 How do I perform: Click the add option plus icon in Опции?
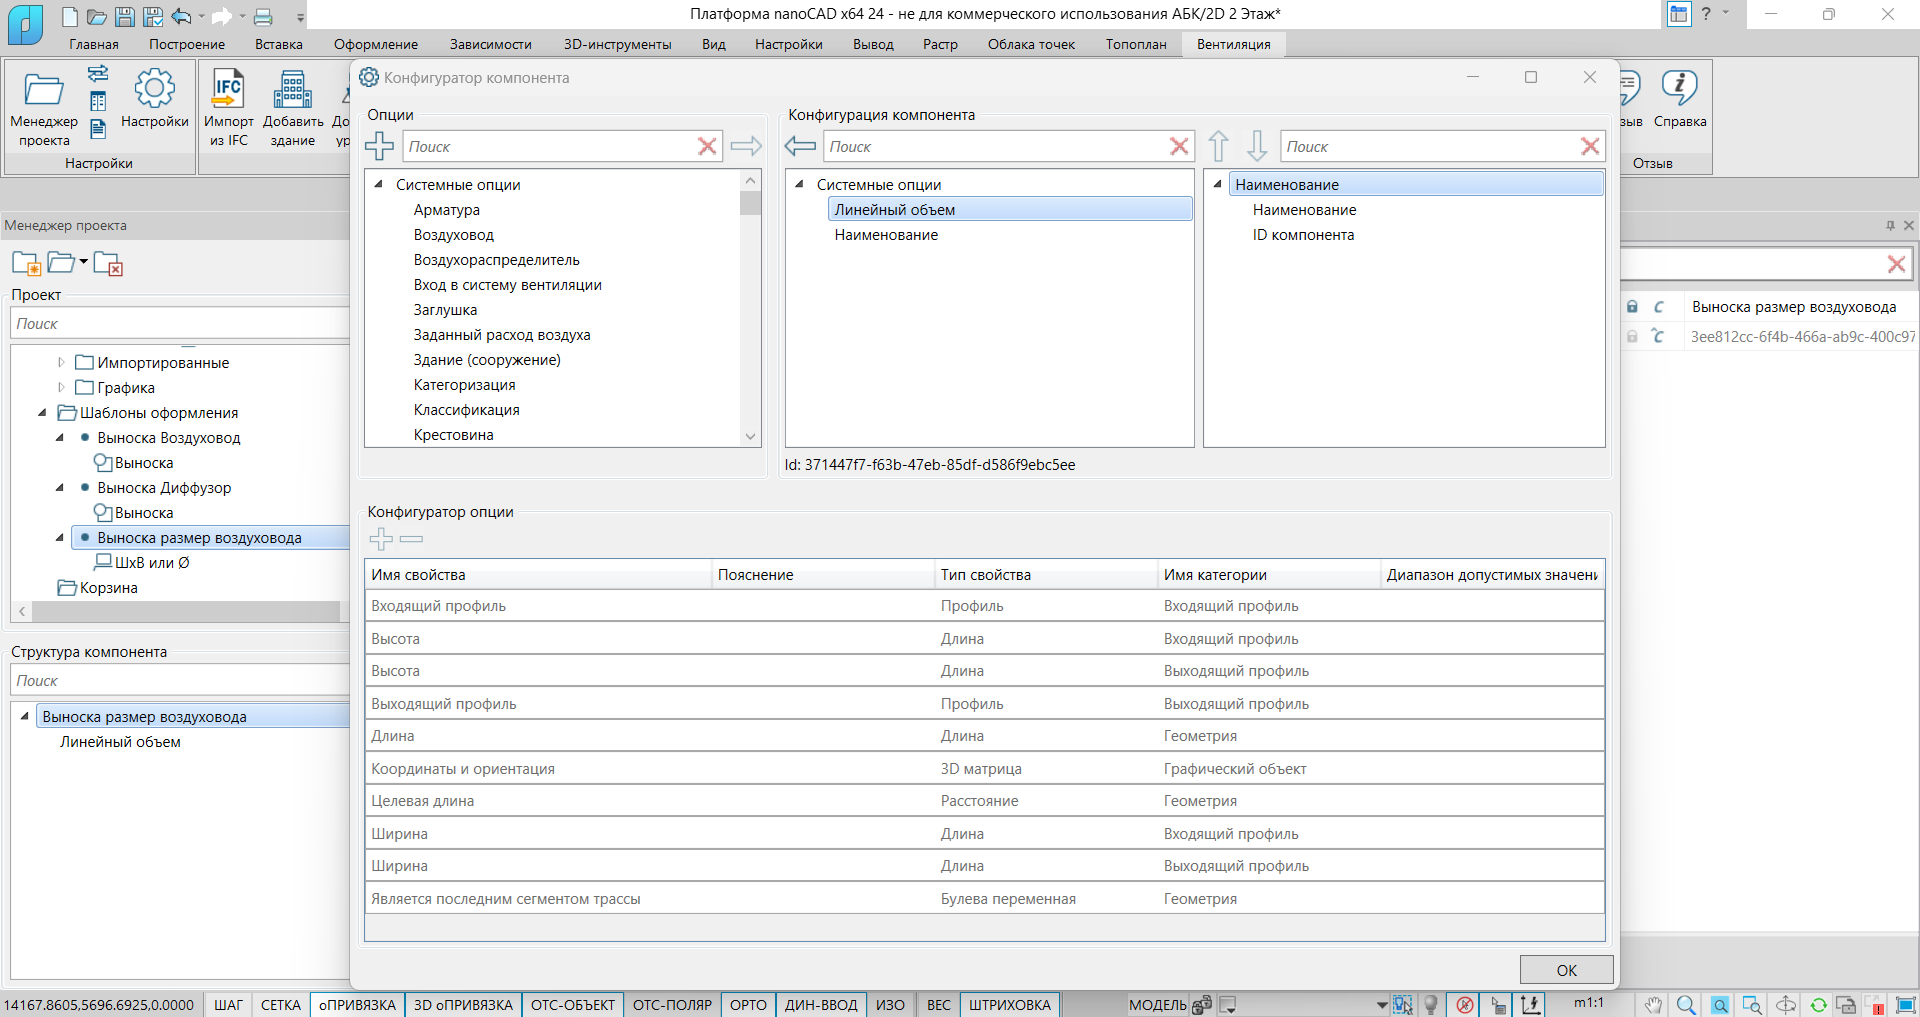coord(380,146)
